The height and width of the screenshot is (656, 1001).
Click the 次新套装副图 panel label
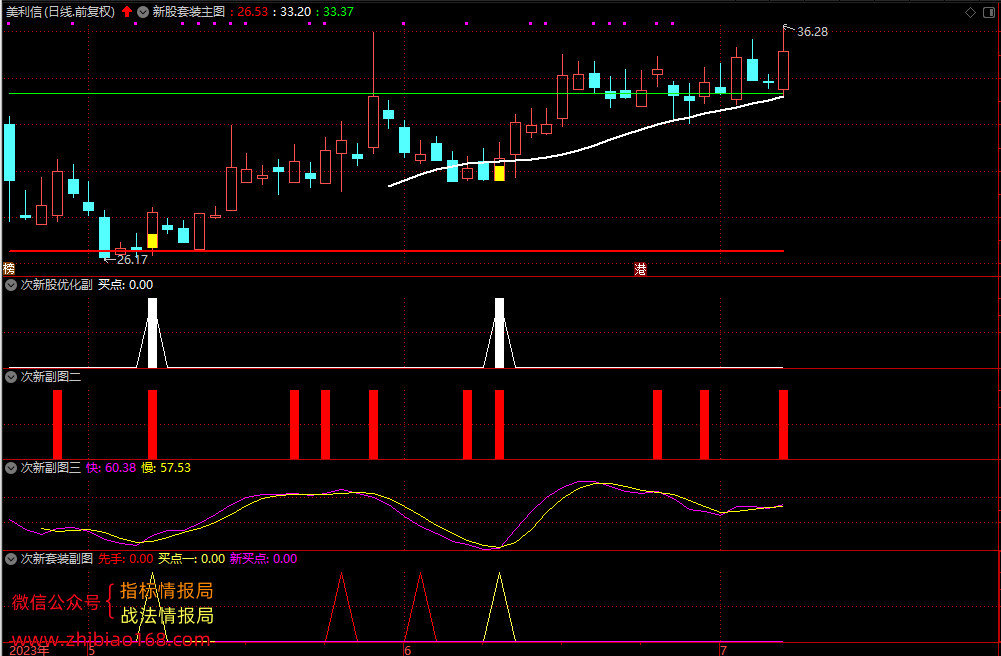[x=56, y=558]
